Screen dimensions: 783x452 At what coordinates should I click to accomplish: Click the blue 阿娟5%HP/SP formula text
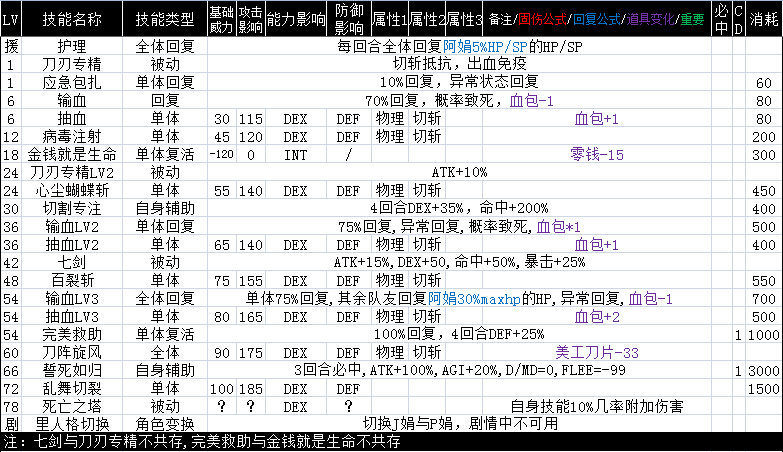point(485,47)
